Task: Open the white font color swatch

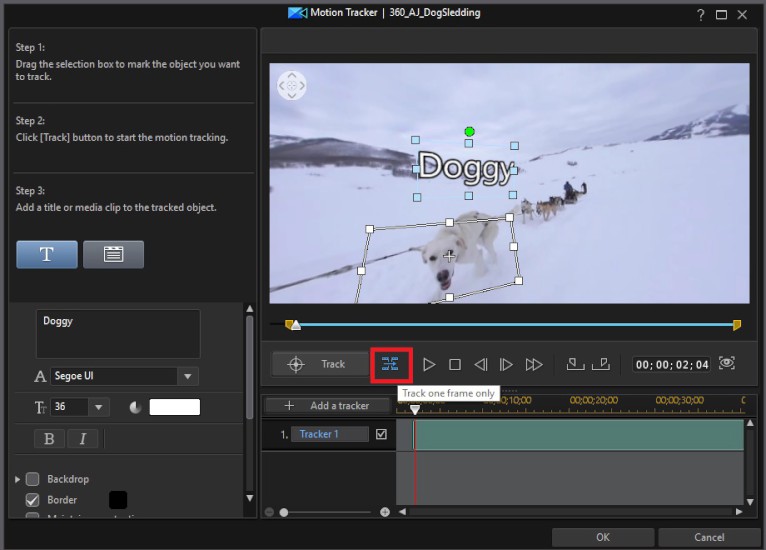Action: click(174, 407)
